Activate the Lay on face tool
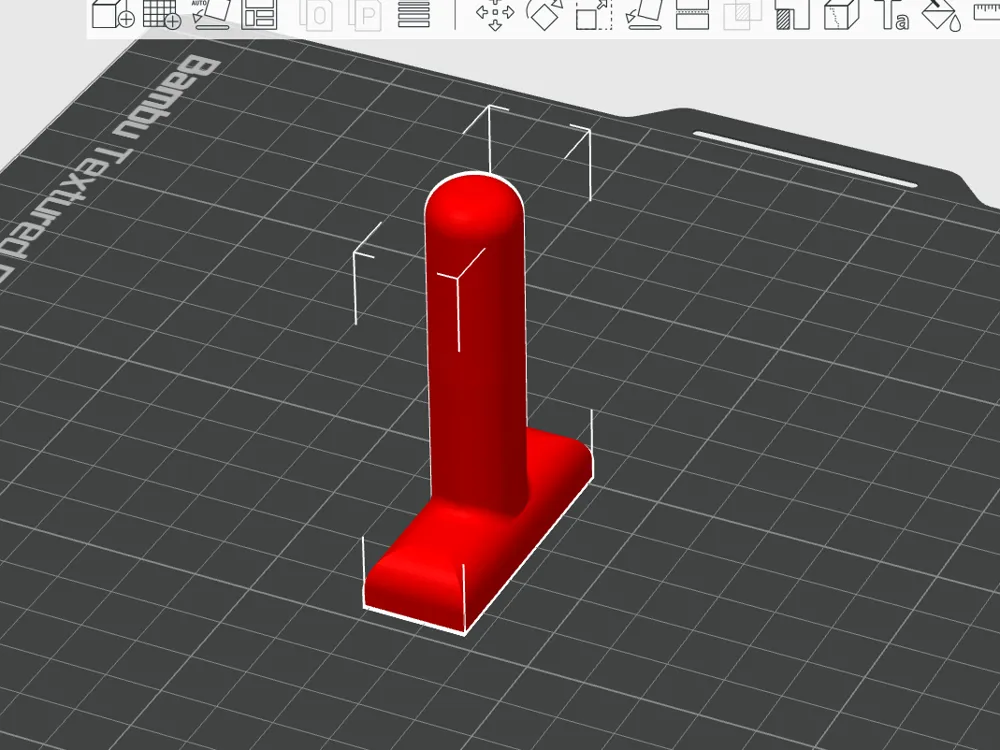The image size is (1000, 750). 644,14
